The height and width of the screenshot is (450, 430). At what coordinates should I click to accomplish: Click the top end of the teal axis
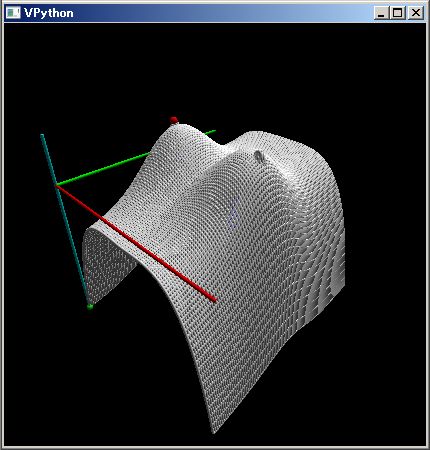42,135
